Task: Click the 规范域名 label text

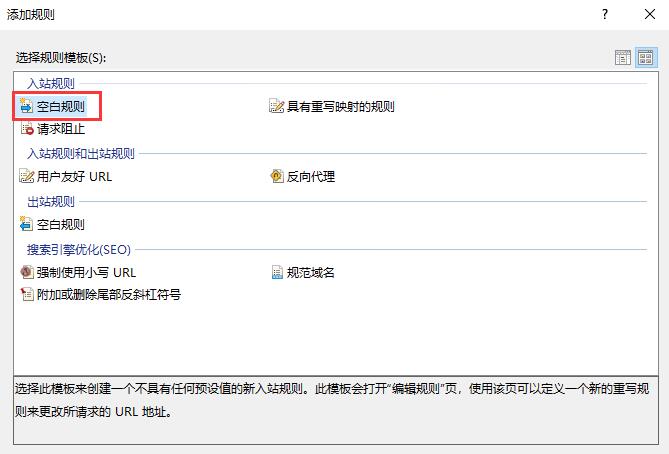Action: tap(311, 272)
